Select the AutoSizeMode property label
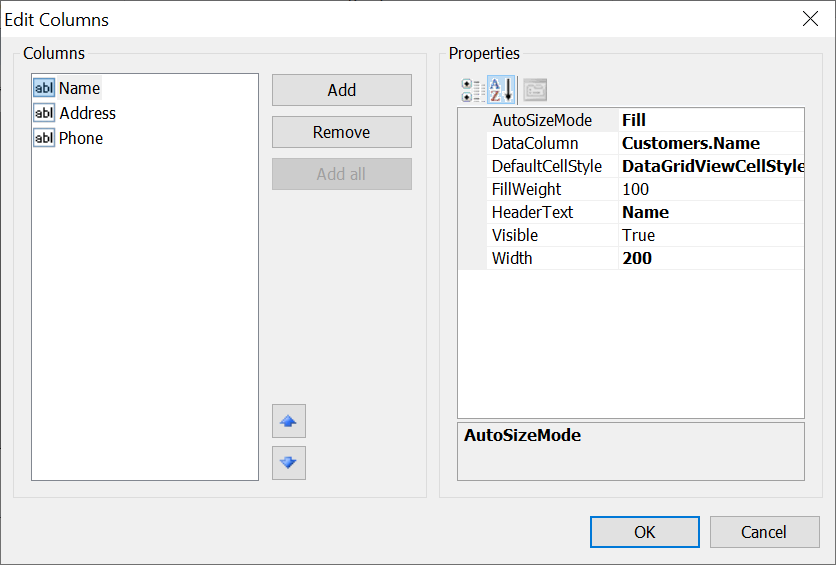This screenshot has height=565, width=836. [542, 120]
